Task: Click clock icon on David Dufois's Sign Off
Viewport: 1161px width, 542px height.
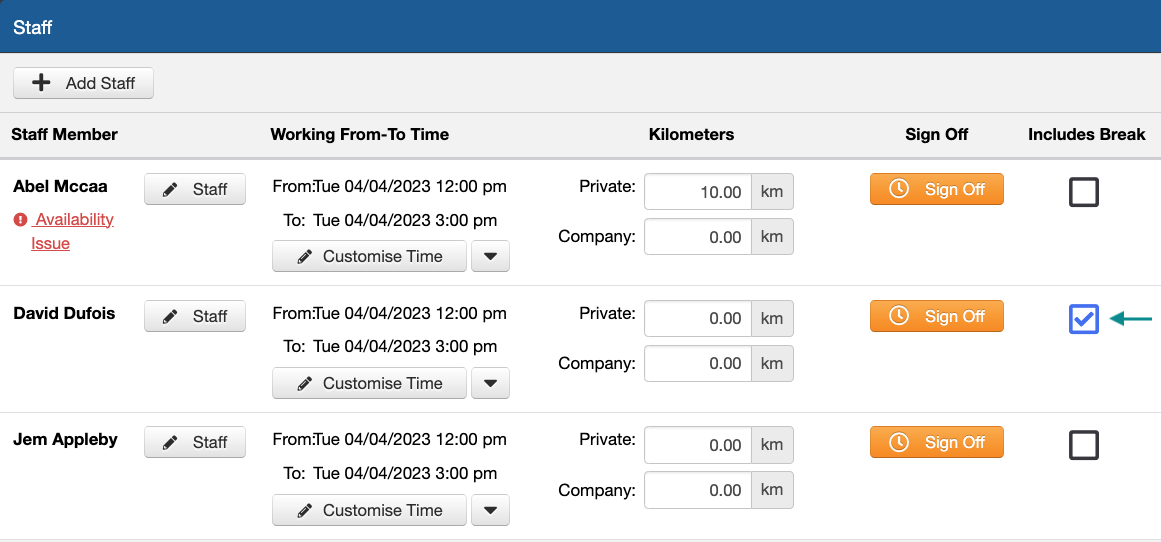Action: click(899, 315)
